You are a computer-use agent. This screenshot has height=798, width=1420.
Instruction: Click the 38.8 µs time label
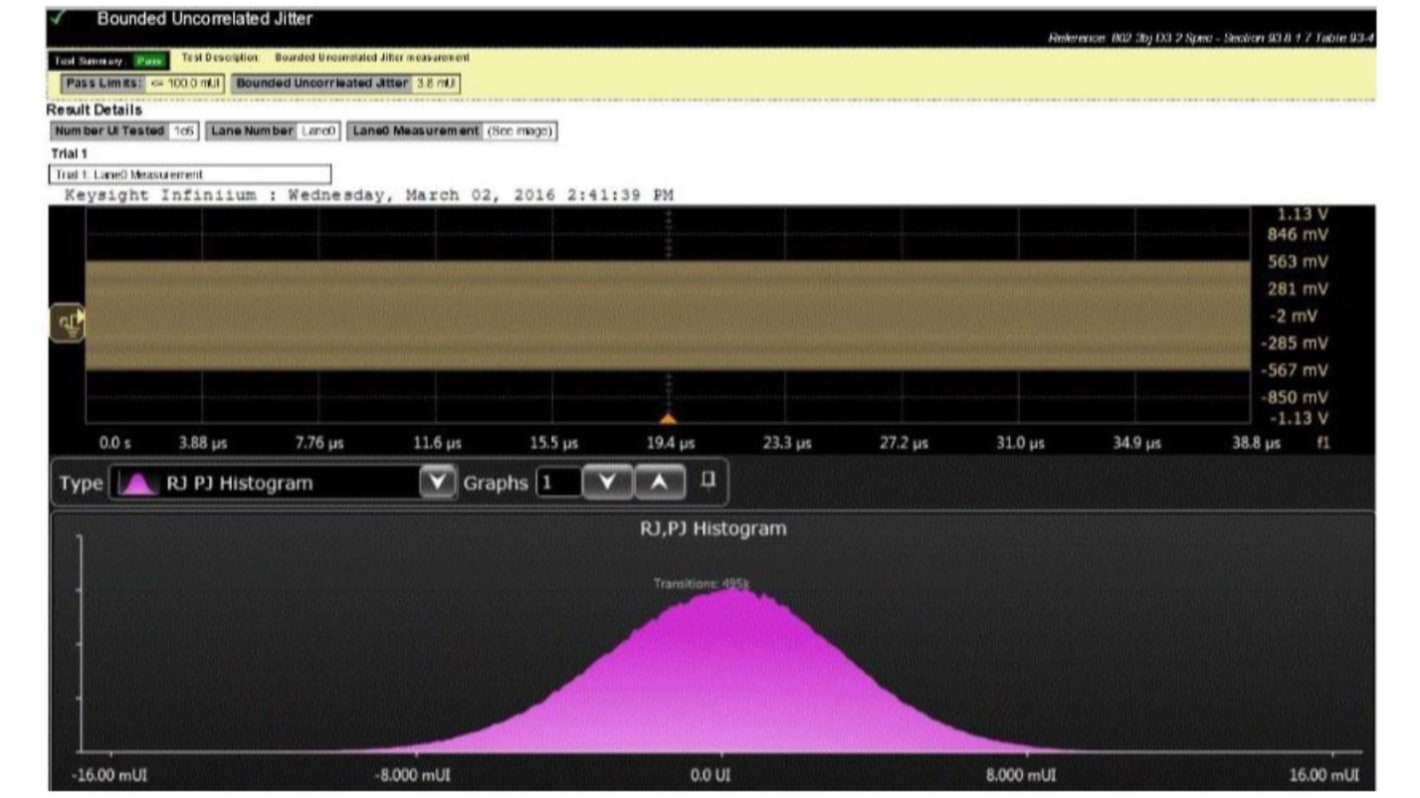(1255, 442)
